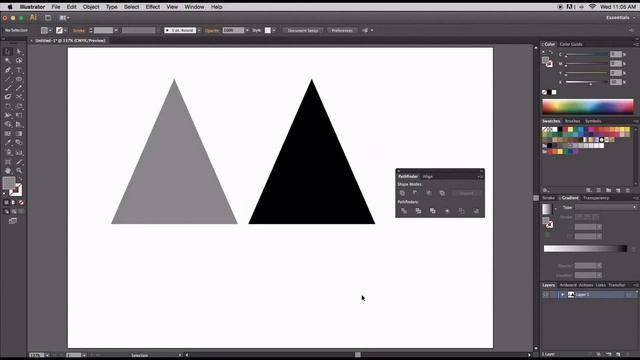Open the Object menu
Viewport: 640px width, 360px height.
pos(91,7)
